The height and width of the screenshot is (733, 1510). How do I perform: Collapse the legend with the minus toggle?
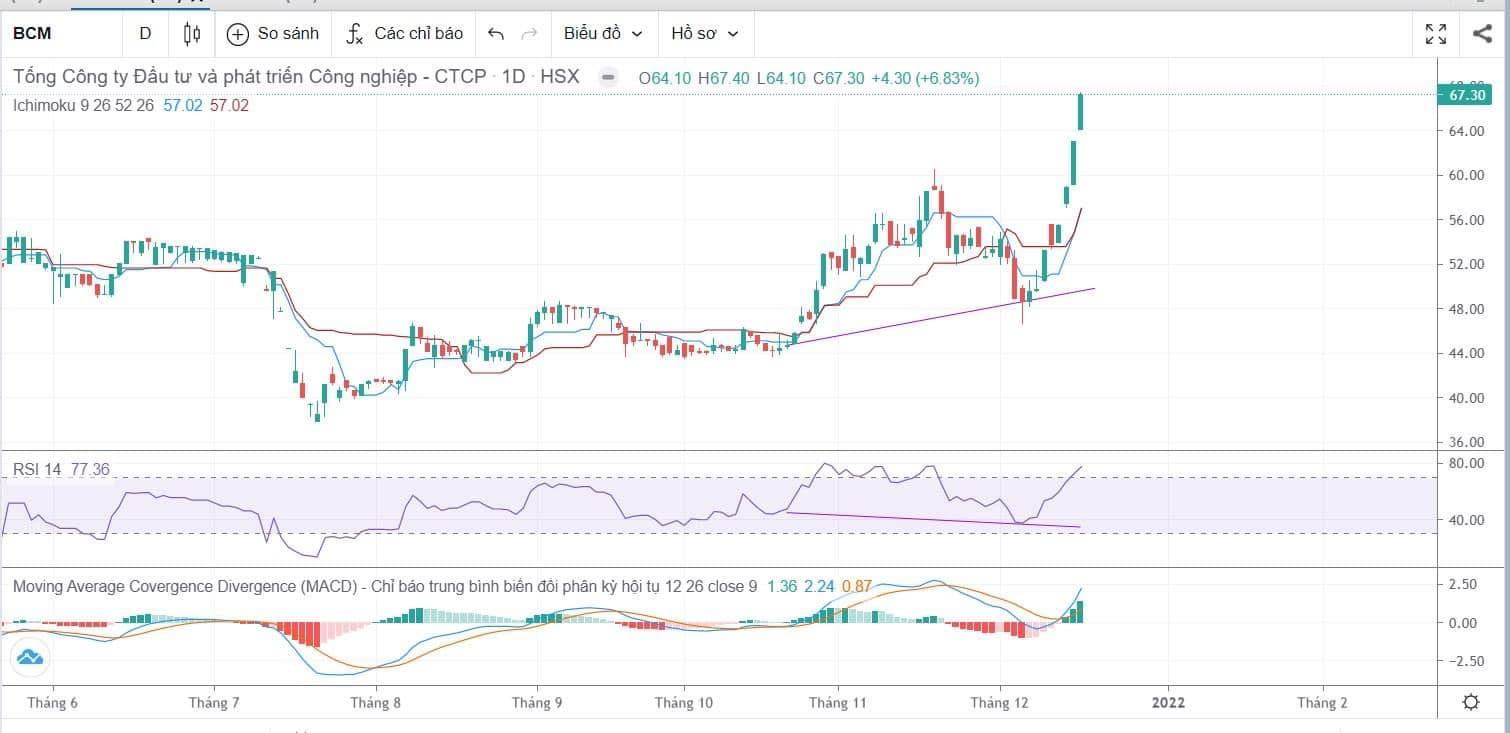click(x=607, y=77)
